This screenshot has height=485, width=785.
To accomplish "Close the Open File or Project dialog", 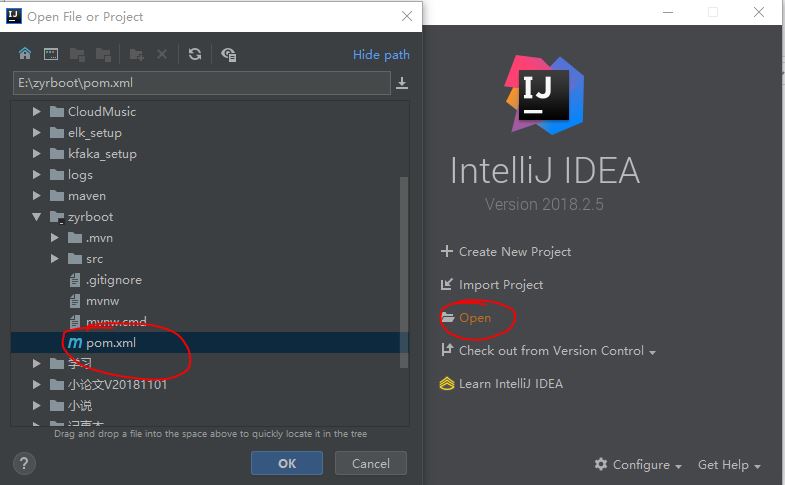I will coord(407,16).
